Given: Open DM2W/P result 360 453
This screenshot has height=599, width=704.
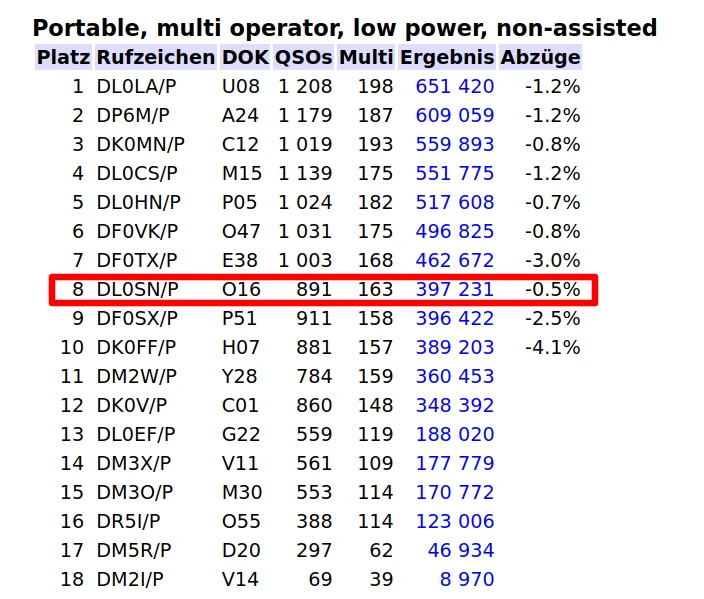Looking at the screenshot, I should tap(454, 377).
